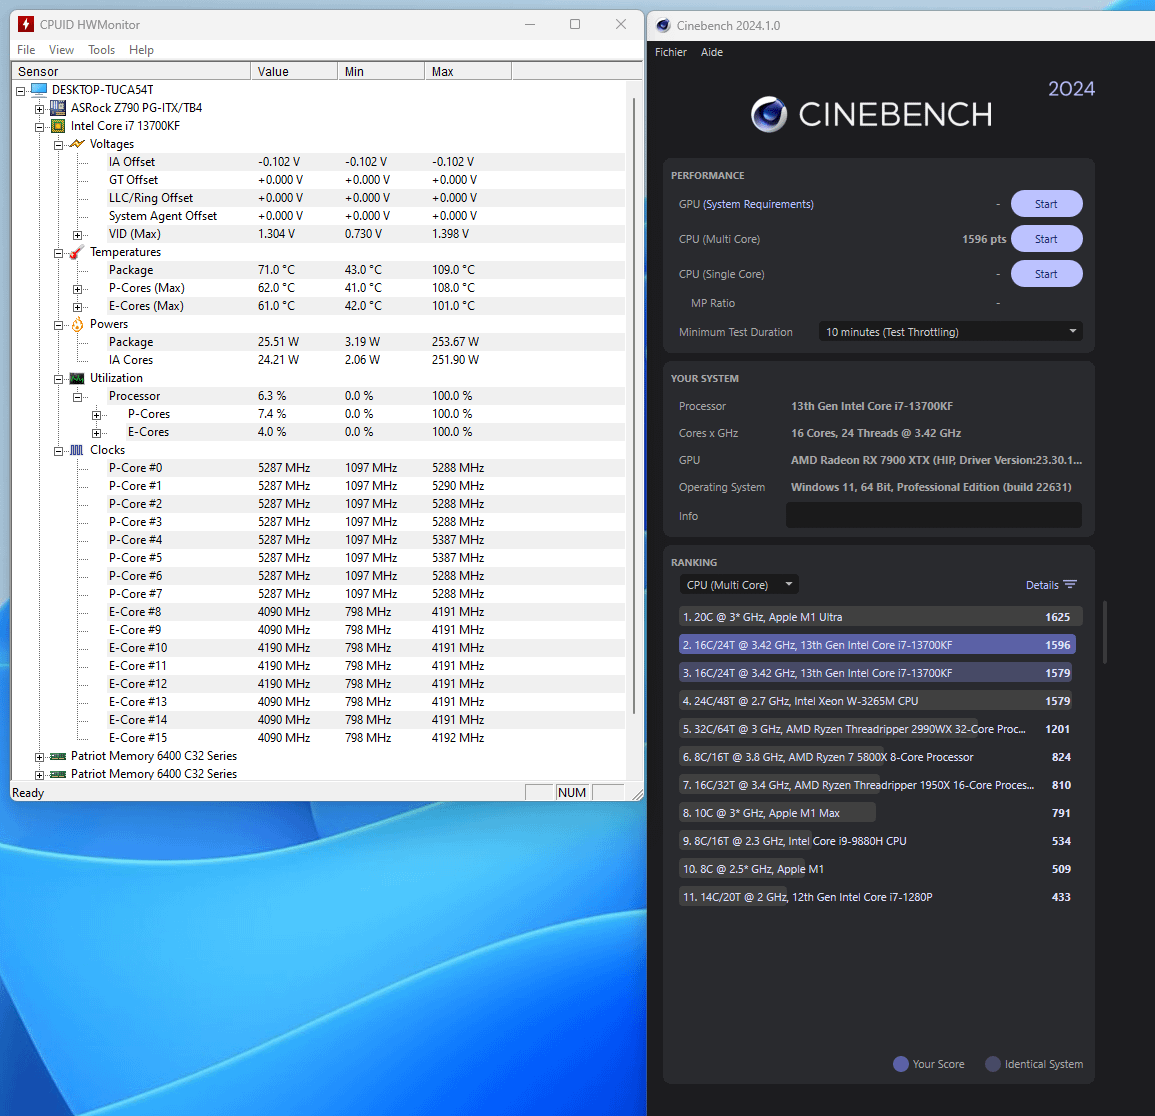Screen dimensions: 1155x1116
Task: Expand the ASRock Z790 PG-ITX/TB4 node
Action: [x=40, y=109]
